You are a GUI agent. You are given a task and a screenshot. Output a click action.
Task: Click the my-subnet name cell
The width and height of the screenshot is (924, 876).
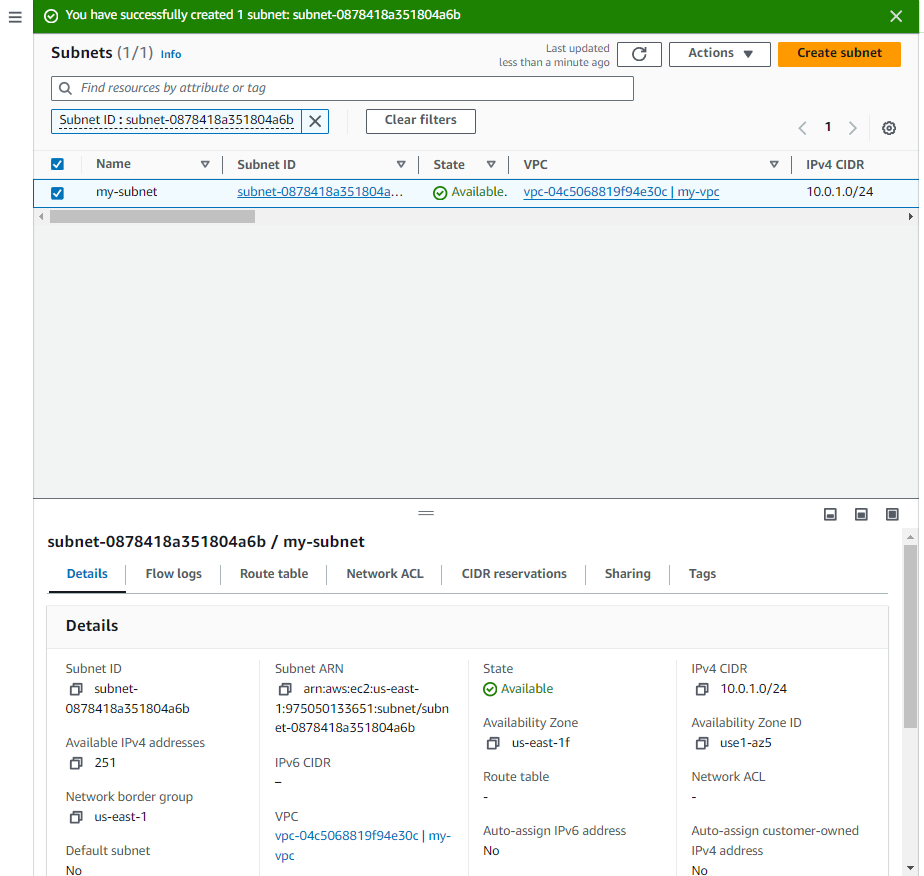pyautogui.click(x=127, y=192)
